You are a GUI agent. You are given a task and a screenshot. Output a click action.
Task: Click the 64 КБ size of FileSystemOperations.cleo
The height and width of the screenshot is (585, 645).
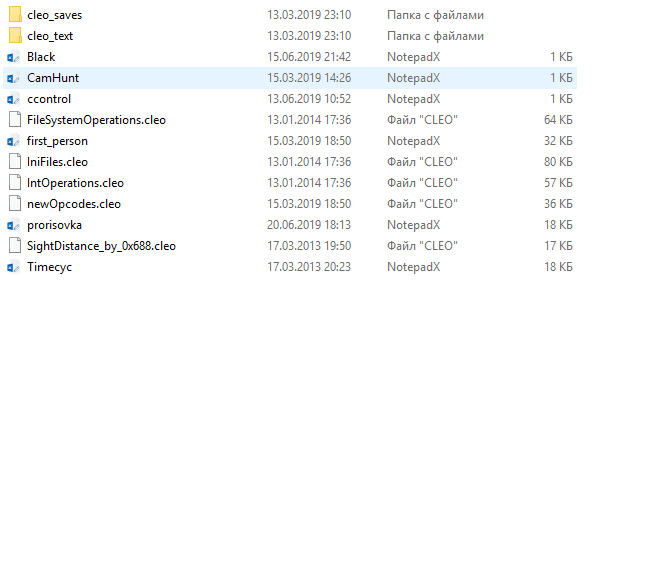coord(557,120)
